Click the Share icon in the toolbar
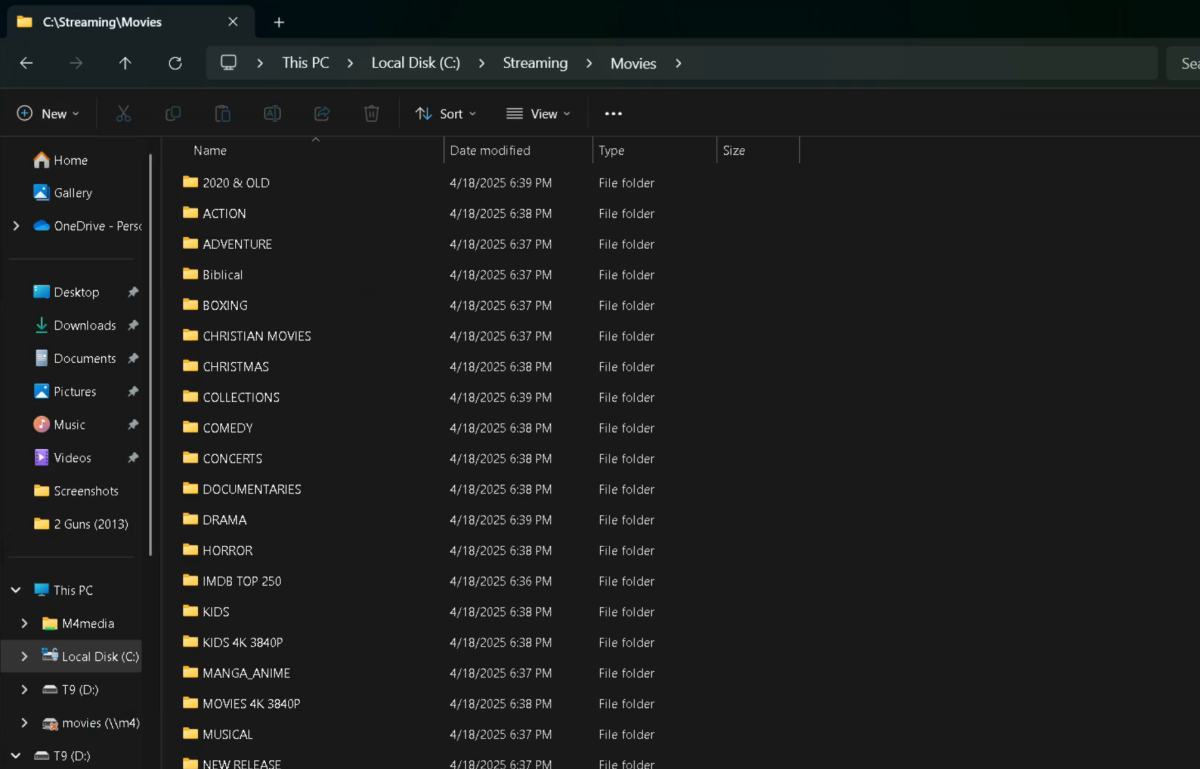 click(x=322, y=113)
